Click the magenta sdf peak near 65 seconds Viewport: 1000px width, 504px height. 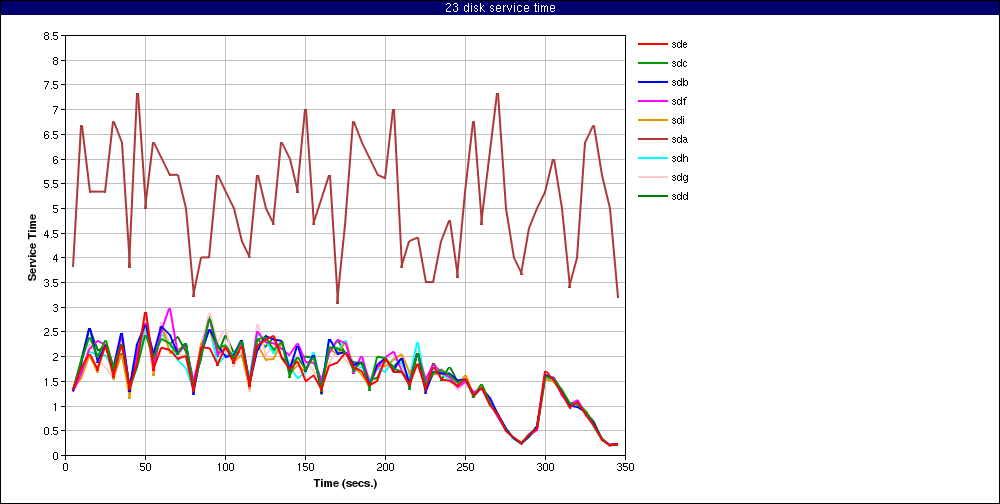coord(169,309)
